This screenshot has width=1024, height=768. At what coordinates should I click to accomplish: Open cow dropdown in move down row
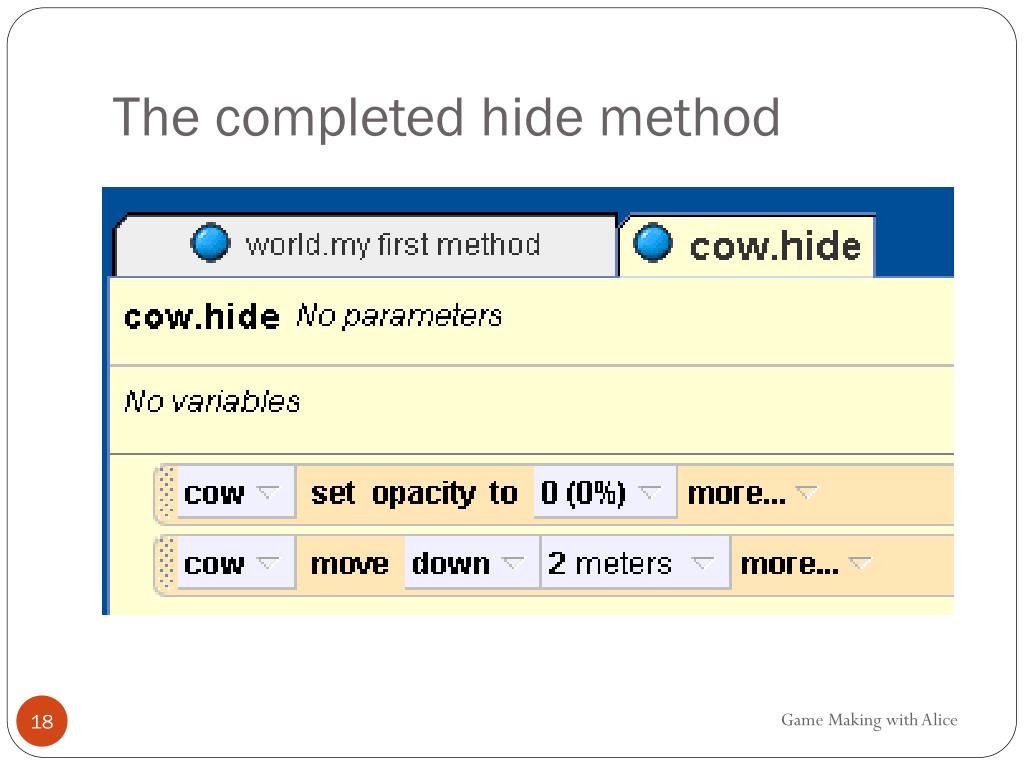(x=236, y=563)
